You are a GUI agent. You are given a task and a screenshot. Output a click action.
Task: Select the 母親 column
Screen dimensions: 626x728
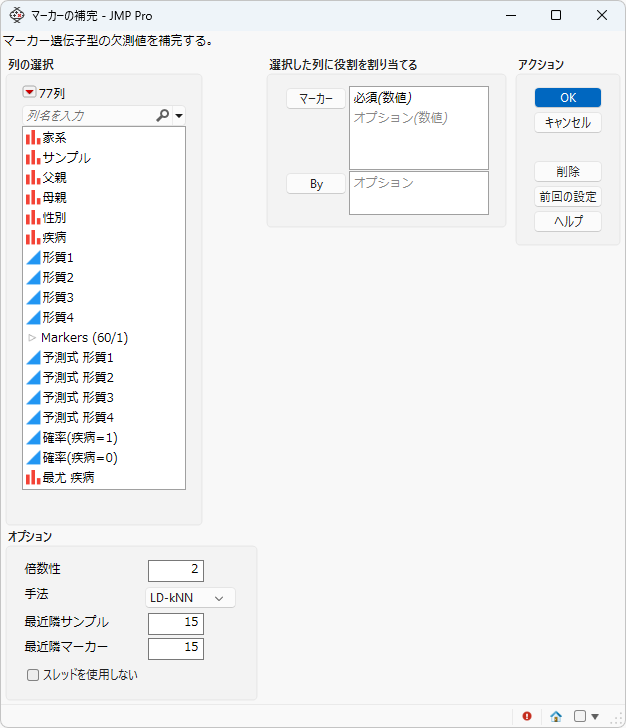click(x=104, y=197)
